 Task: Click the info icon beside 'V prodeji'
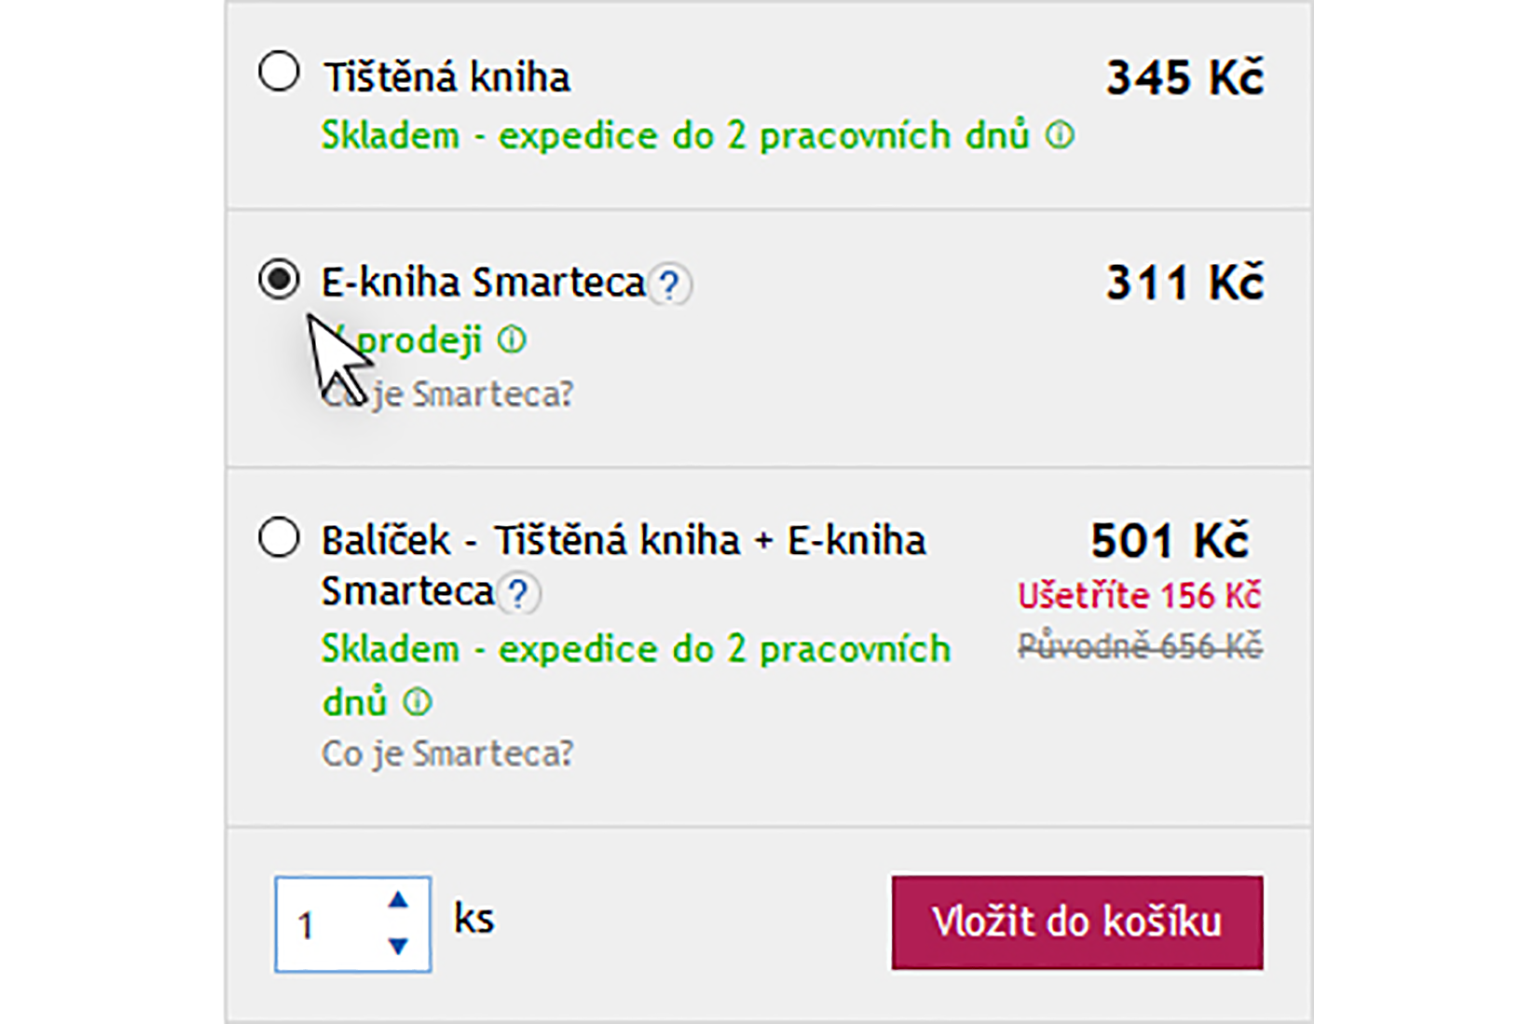click(x=512, y=341)
